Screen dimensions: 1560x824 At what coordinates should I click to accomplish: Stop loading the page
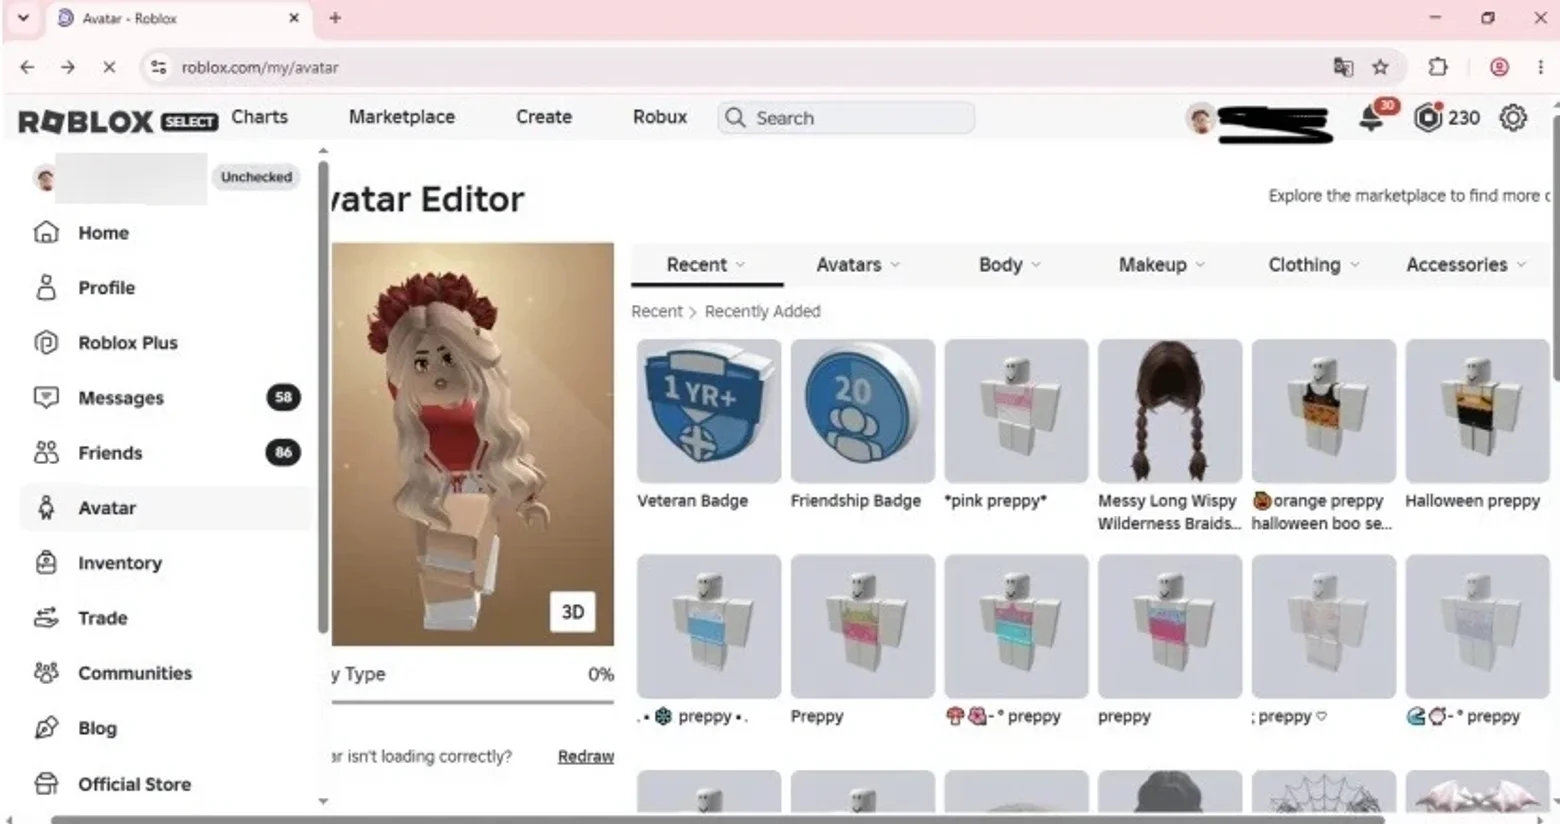click(x=109, y=67)
